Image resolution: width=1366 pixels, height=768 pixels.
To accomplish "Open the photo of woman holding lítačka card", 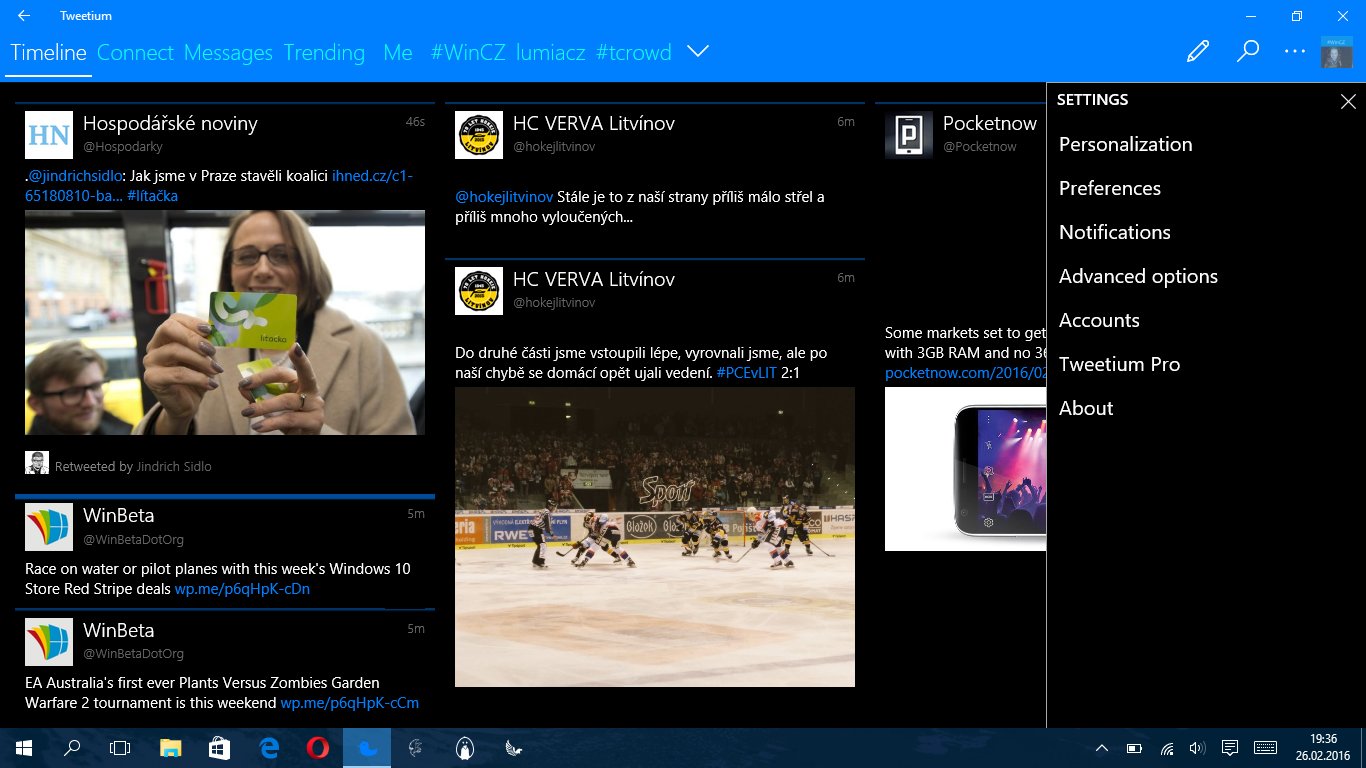I will point(225,322).
